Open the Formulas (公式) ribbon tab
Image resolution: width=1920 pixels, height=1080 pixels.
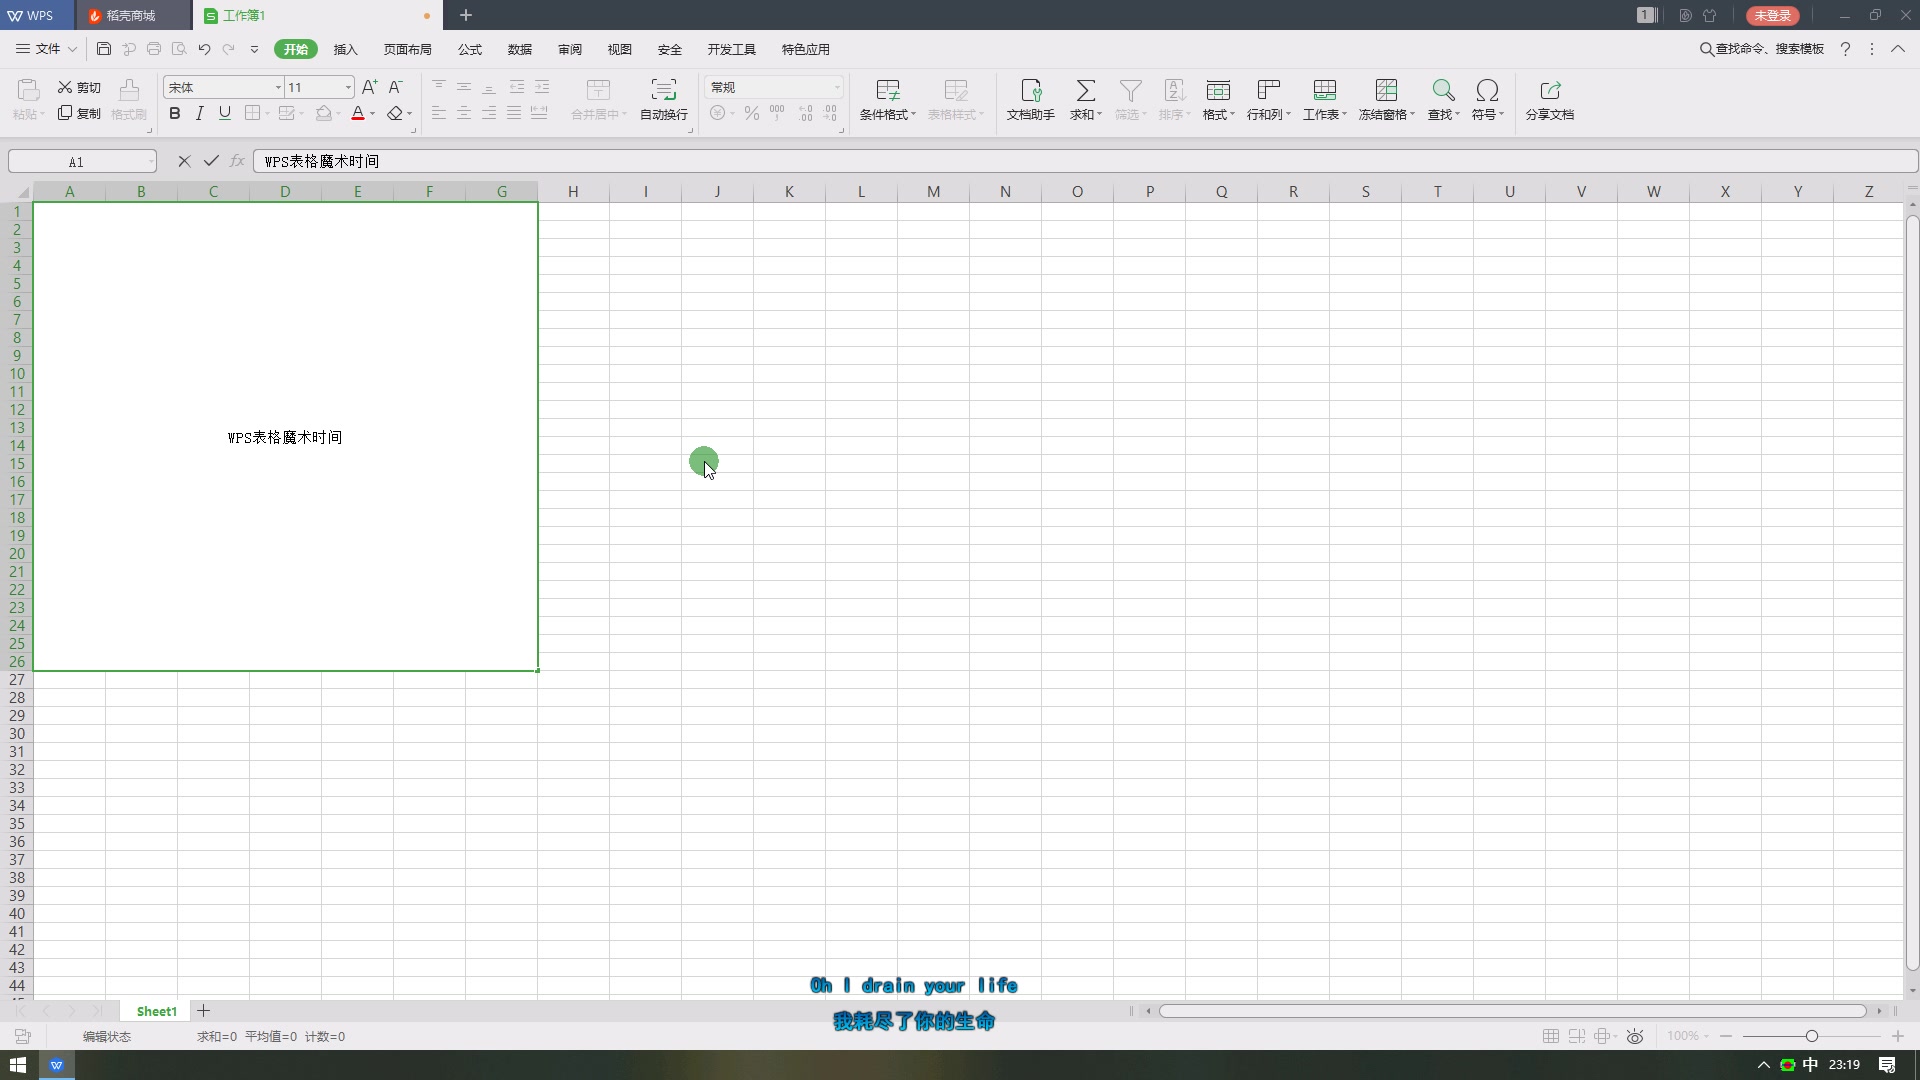[470, 49]
